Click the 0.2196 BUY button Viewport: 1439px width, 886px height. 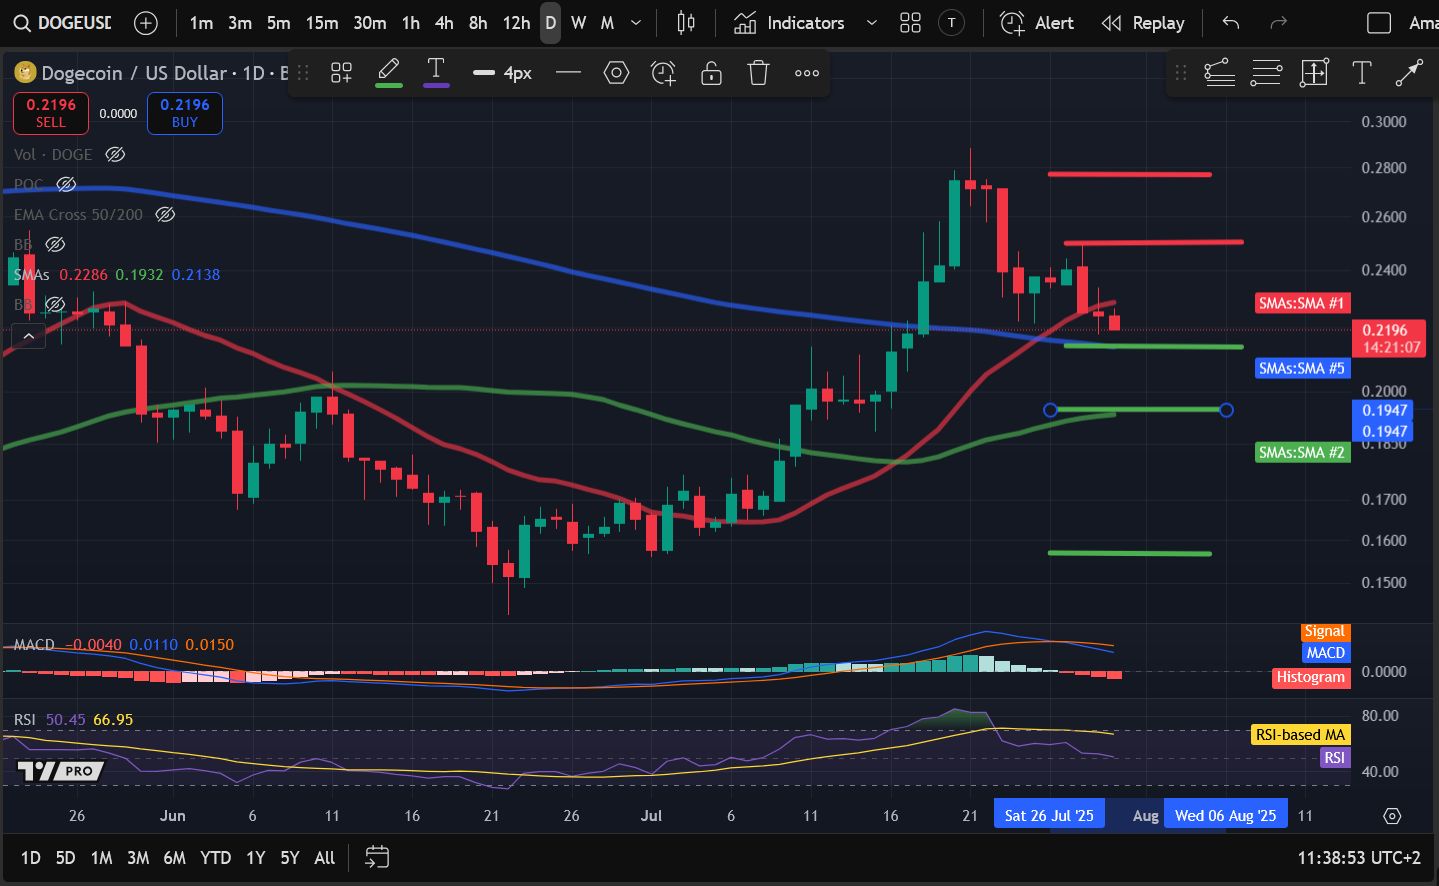(185, 113)
